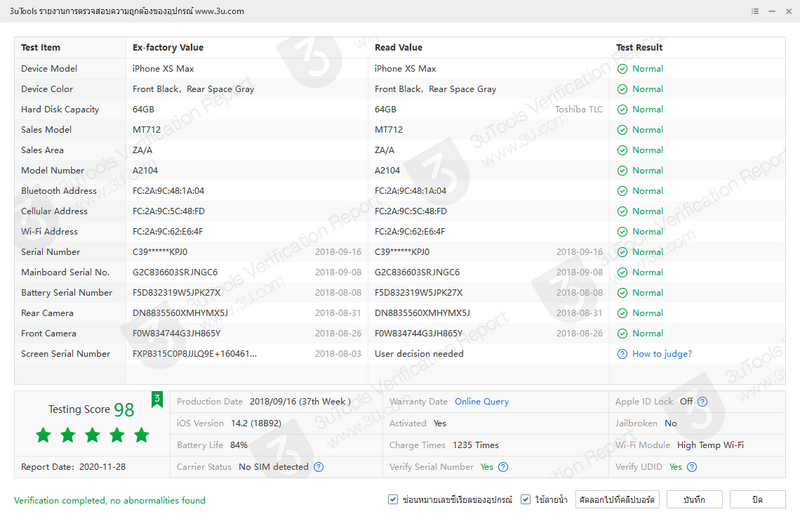Click help icon beside Apple ID Lock Off

(x=703, y=402)
